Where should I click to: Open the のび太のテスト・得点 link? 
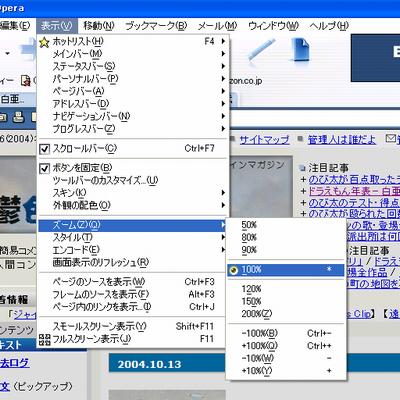pos(354,202)
